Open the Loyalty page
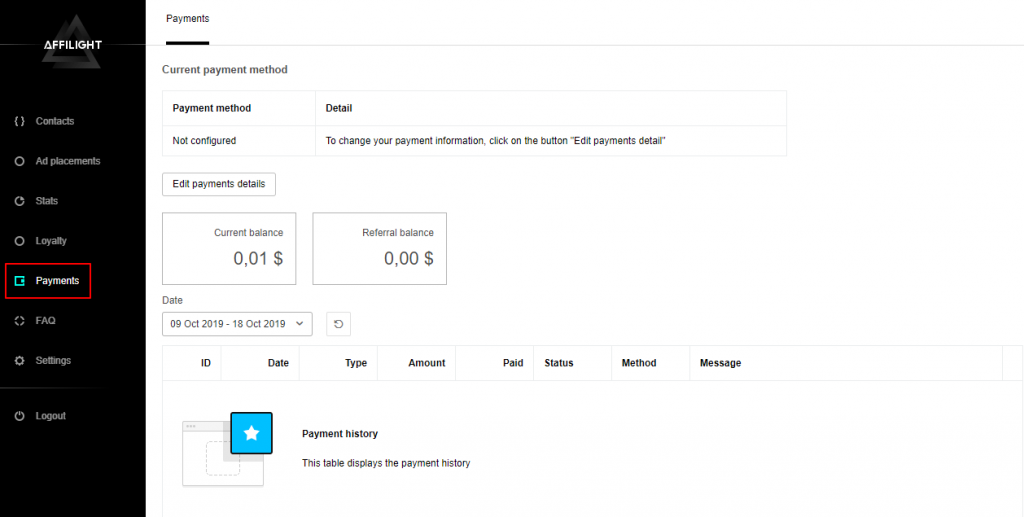This screenshot has width=1024, height=517. coord(51,241)
